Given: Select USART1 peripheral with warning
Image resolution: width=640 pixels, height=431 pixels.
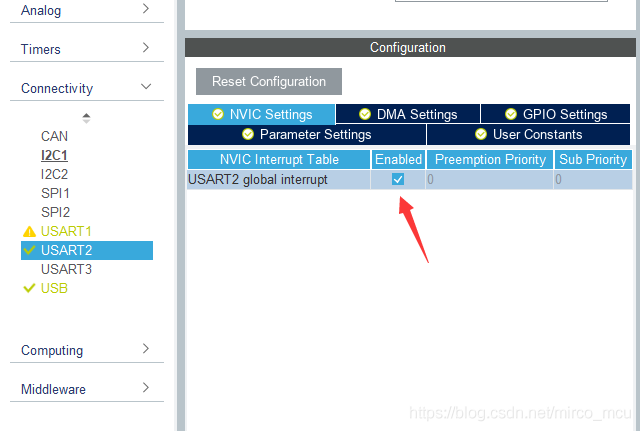Looking at the screenshot, I should coord(66,231).
